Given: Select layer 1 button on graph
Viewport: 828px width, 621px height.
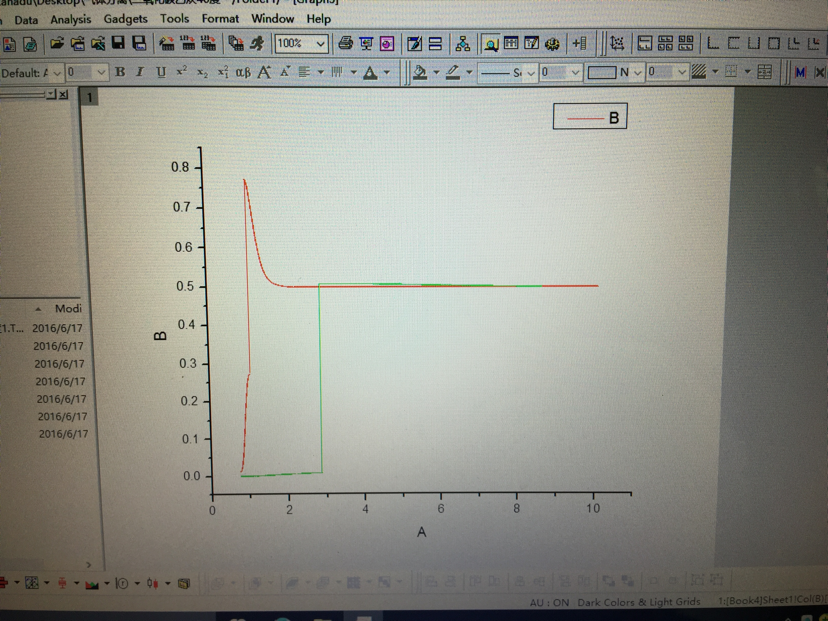Looking at the screenshot, I should 89,97.
